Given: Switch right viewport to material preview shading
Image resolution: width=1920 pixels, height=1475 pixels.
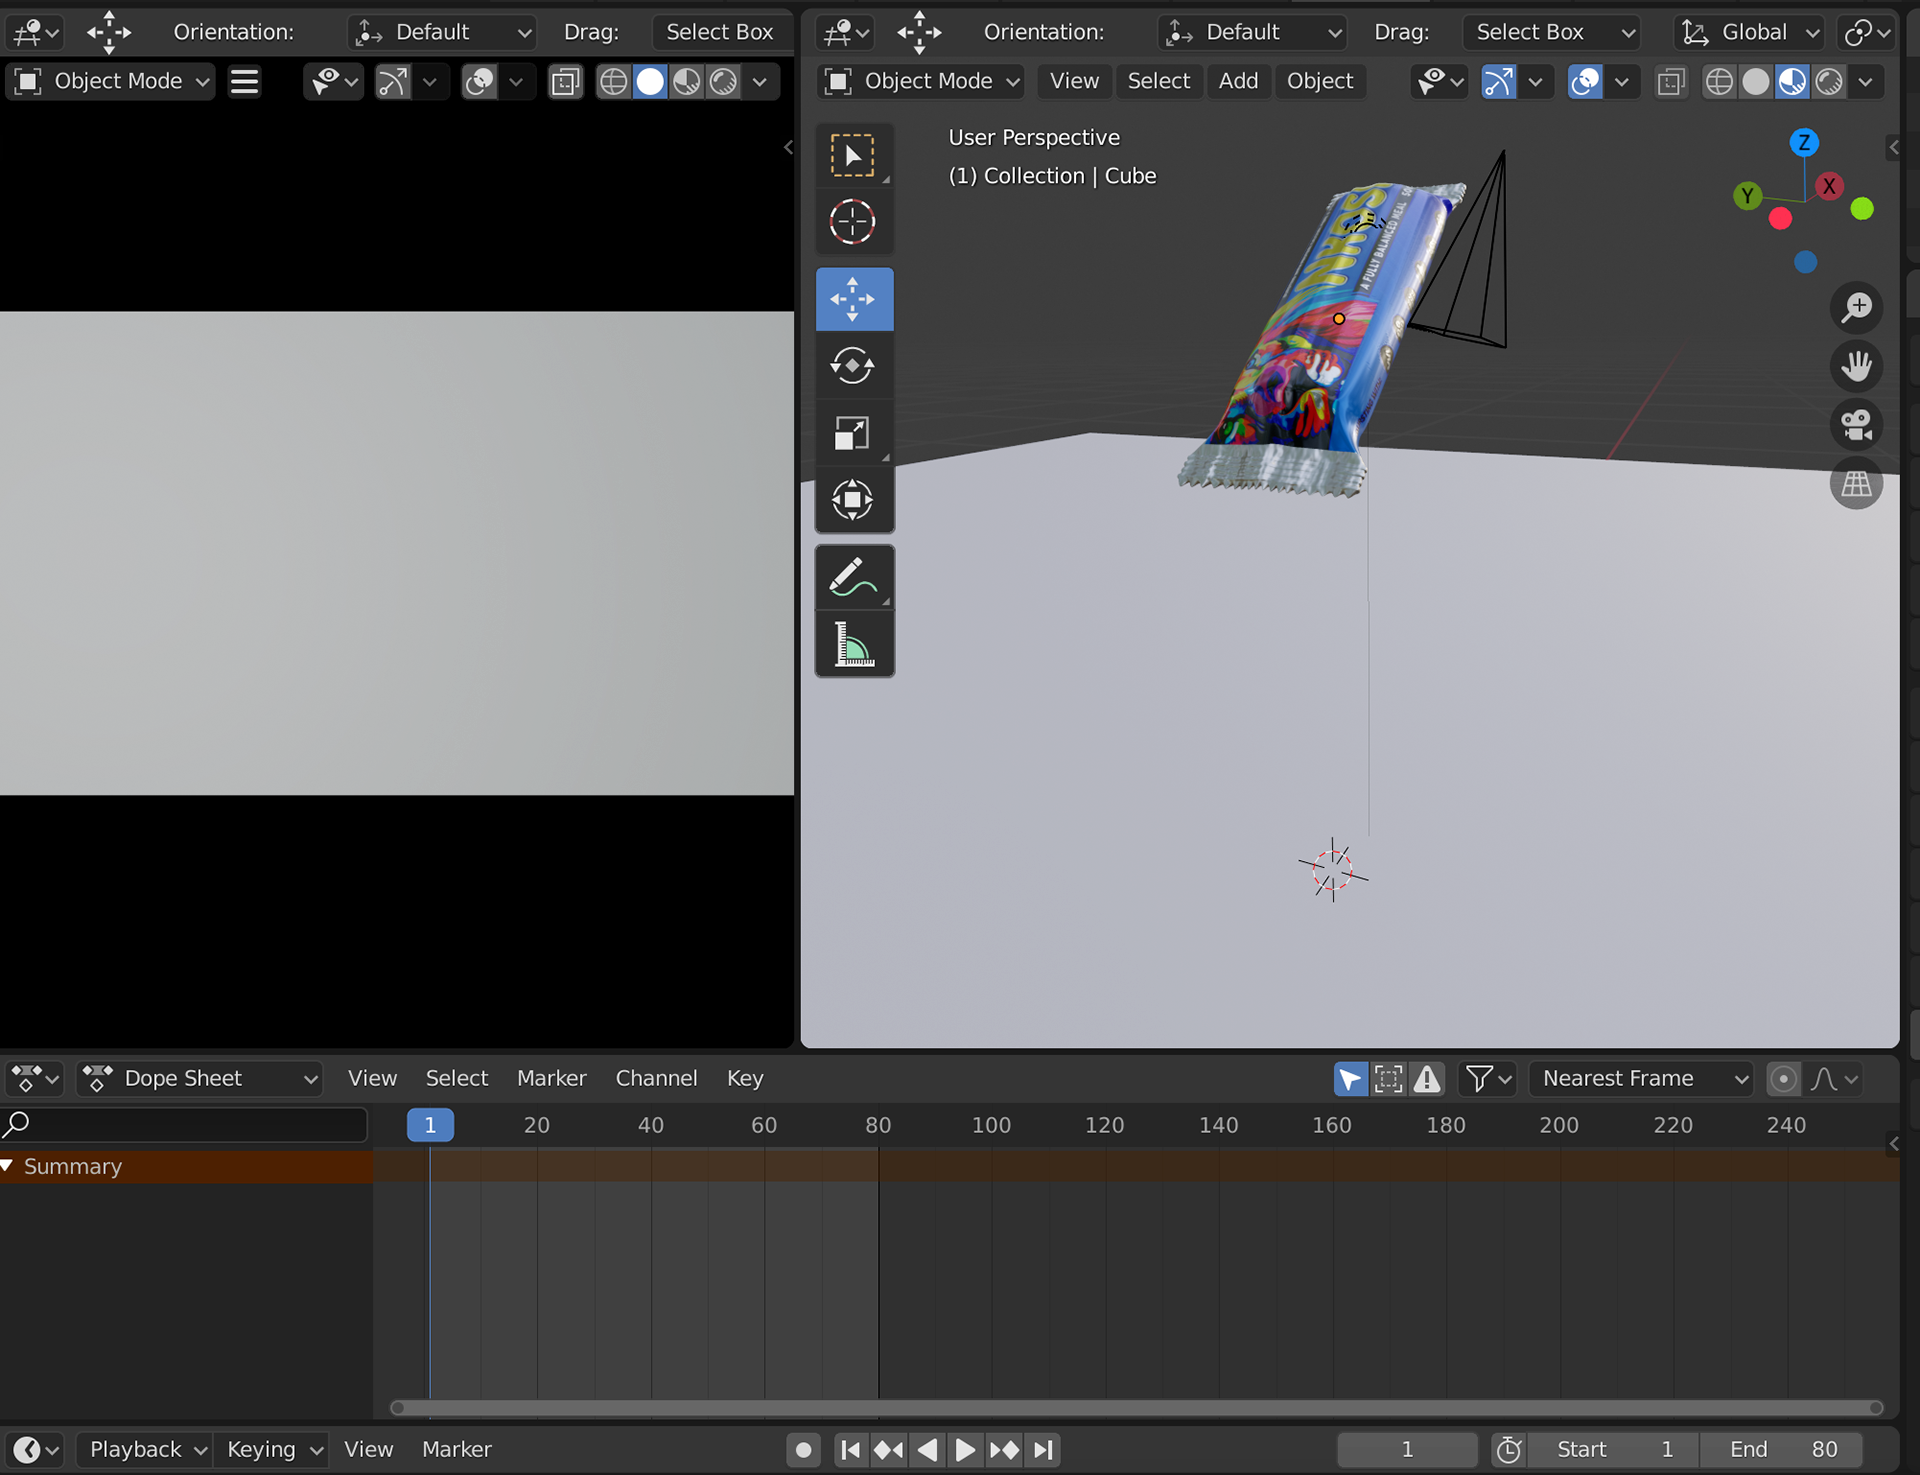Looking at the screenshot, I should [x=1792, y=81].
